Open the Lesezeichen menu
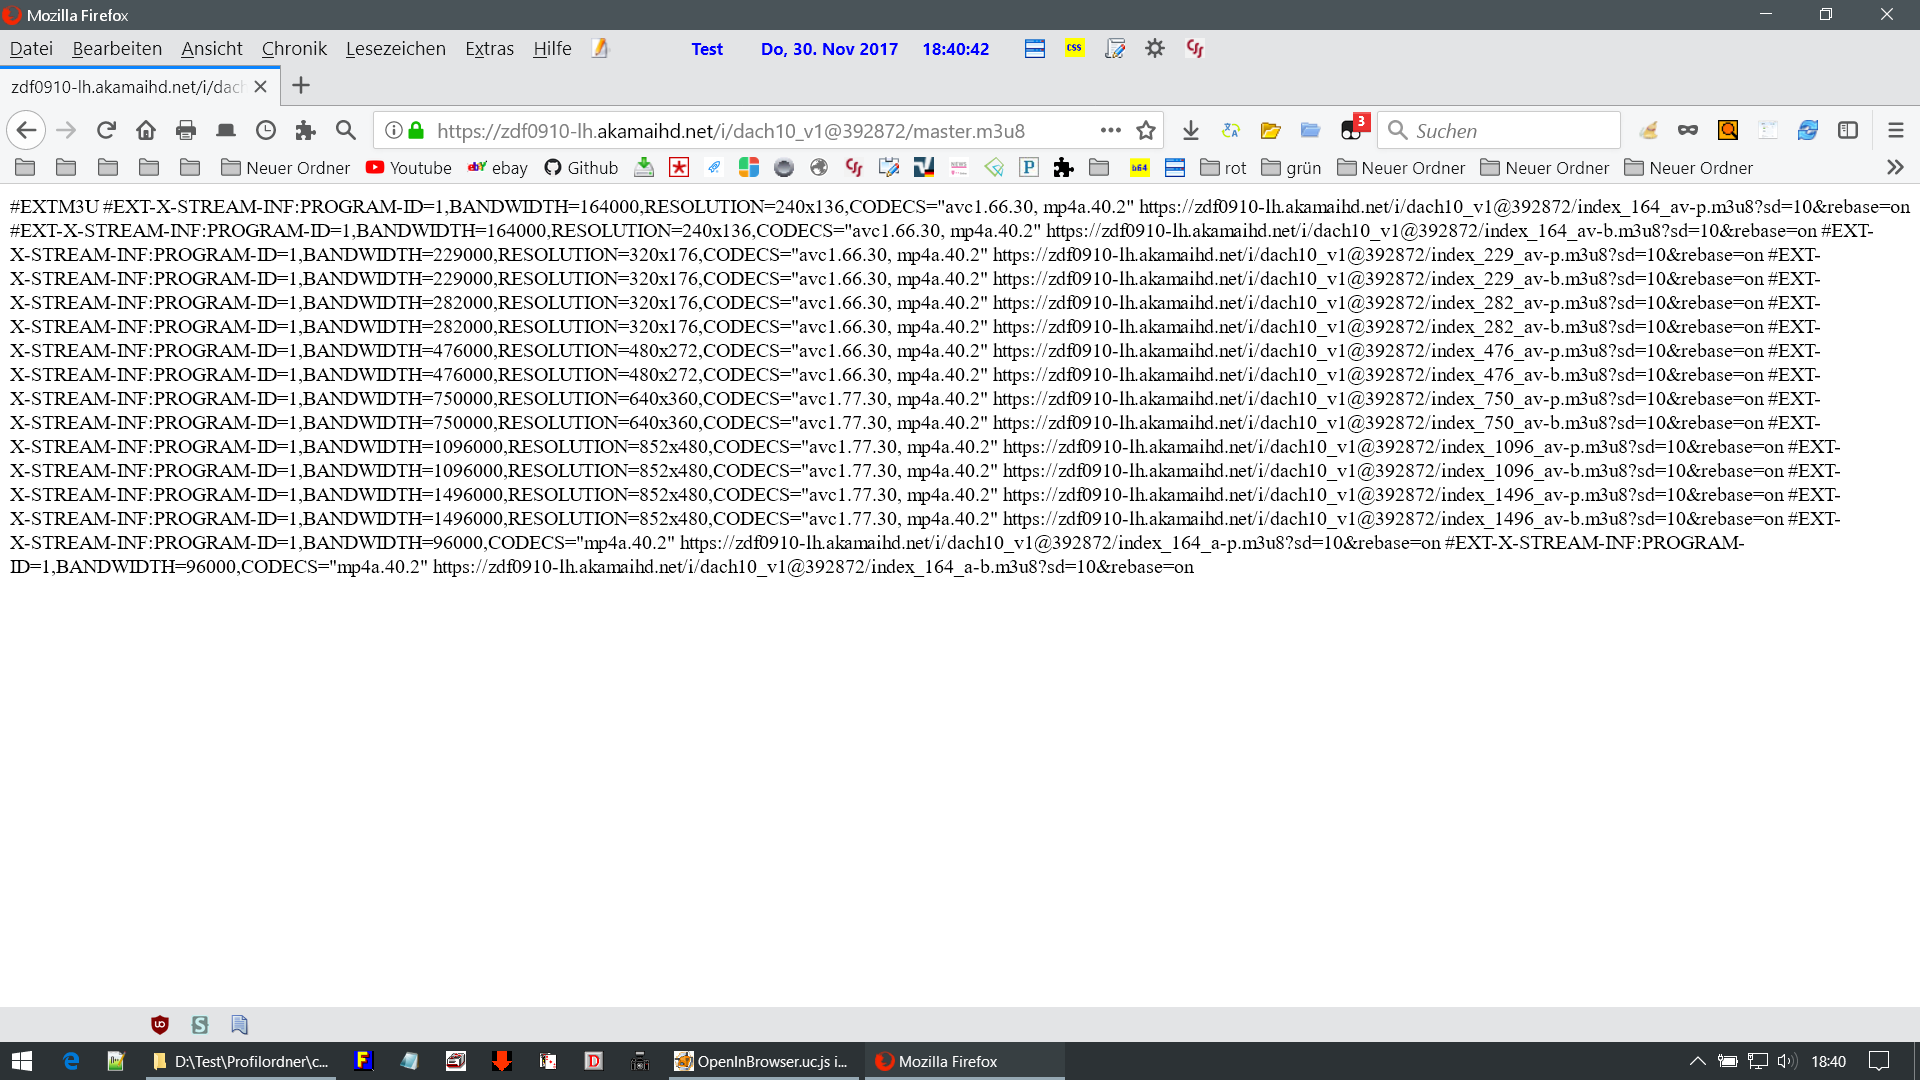Image resolution: width=1920 pixels, height=1080 pixels. [x=395, y=48]
